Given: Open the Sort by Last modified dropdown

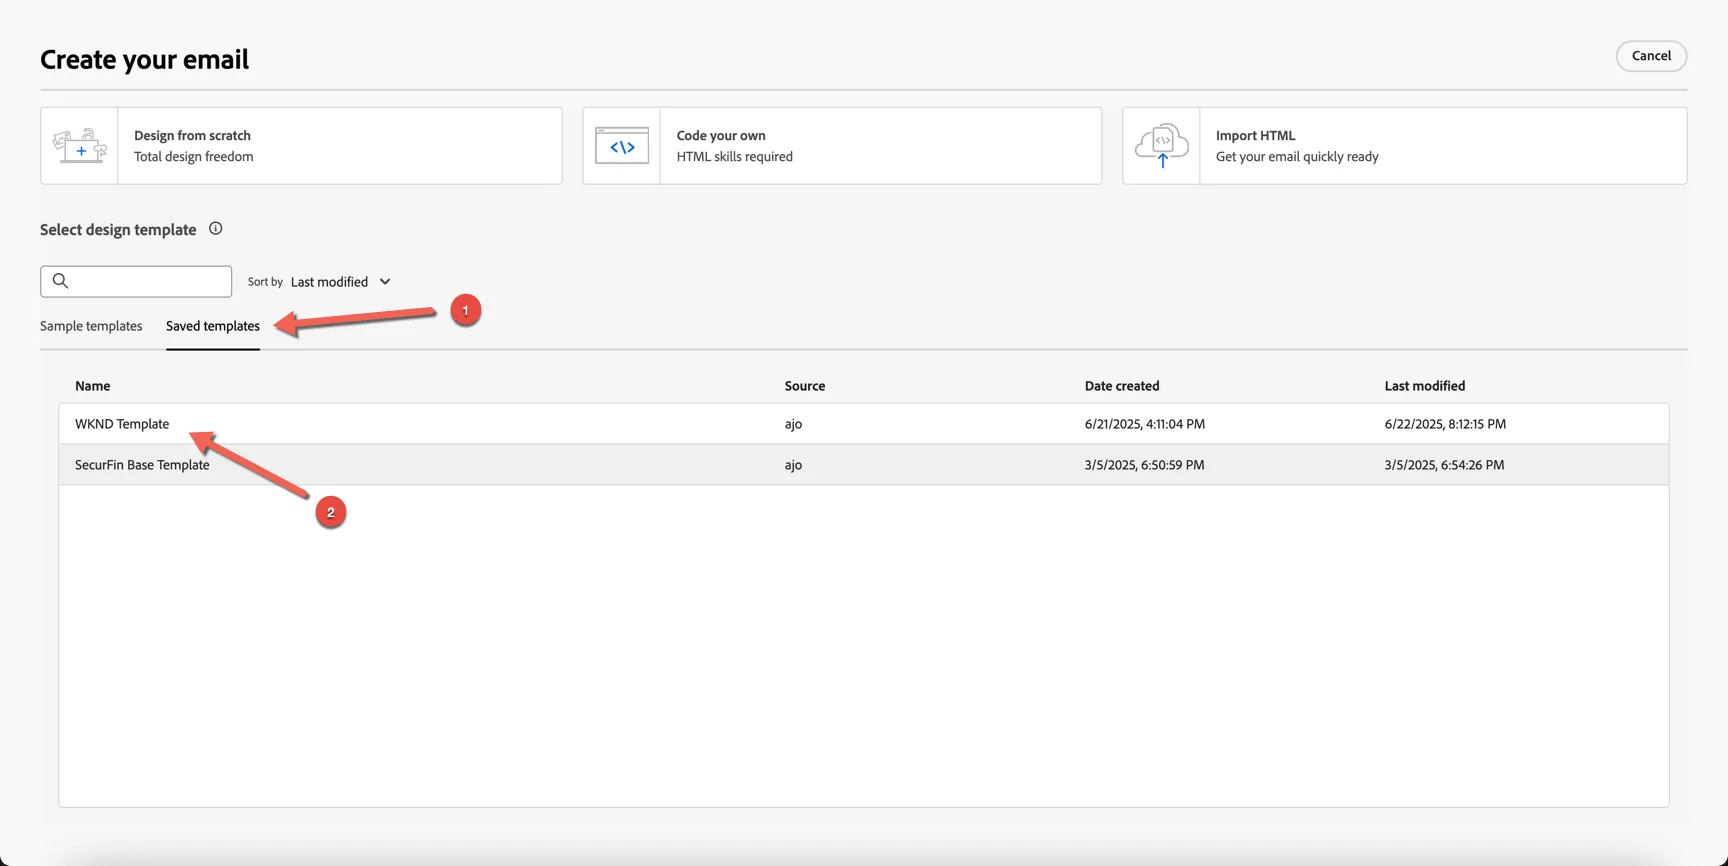Looking at the screenshot, I should pos(340,282).
